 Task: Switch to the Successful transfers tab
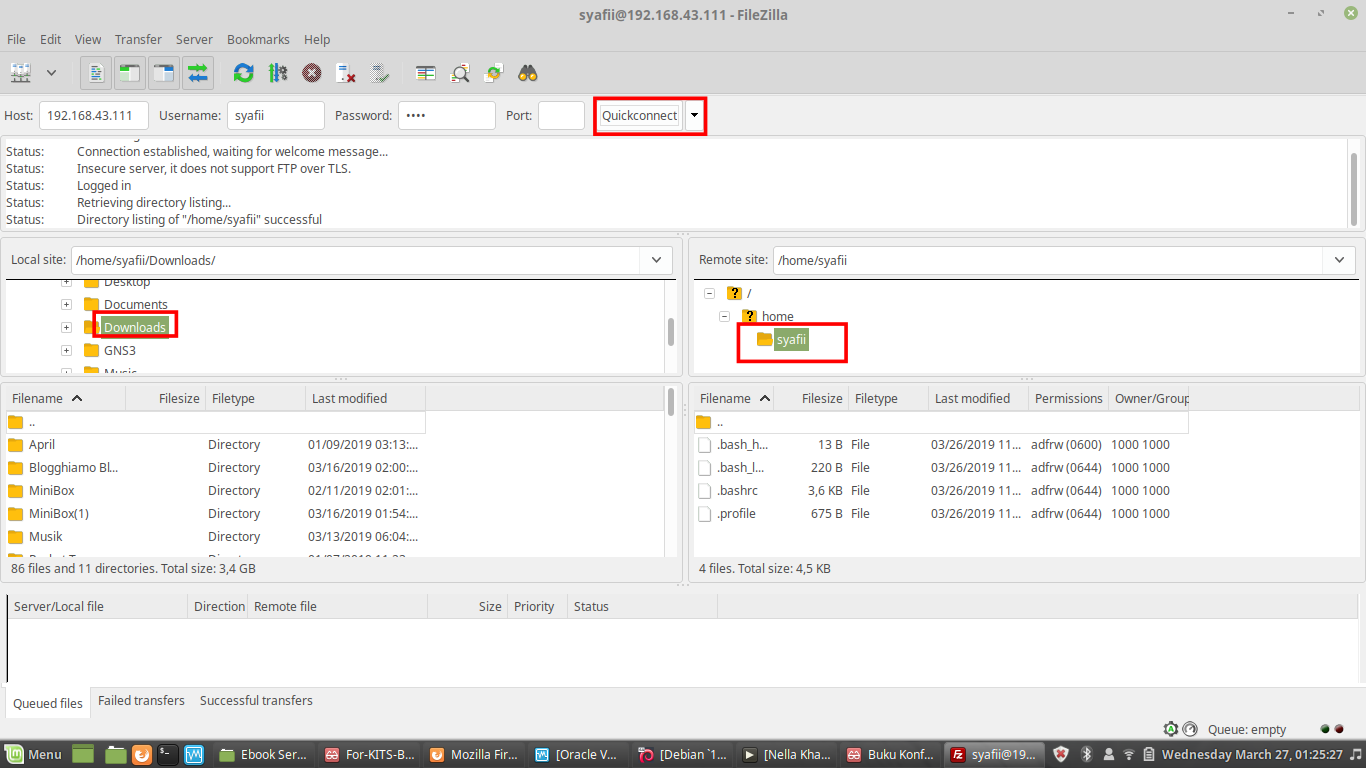pyautogui.click(x=256, y=701)
